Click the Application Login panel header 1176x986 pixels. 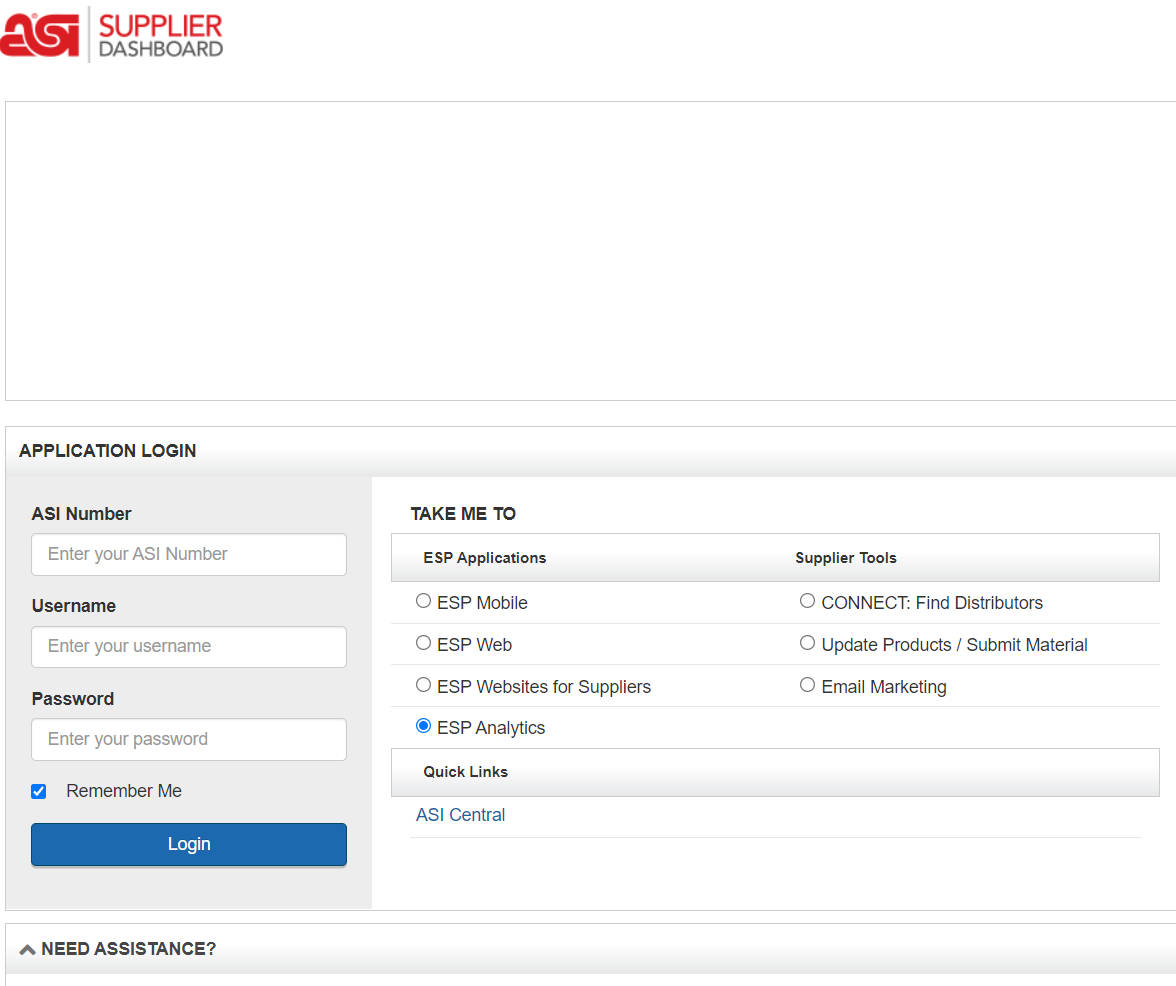[108, 451]
